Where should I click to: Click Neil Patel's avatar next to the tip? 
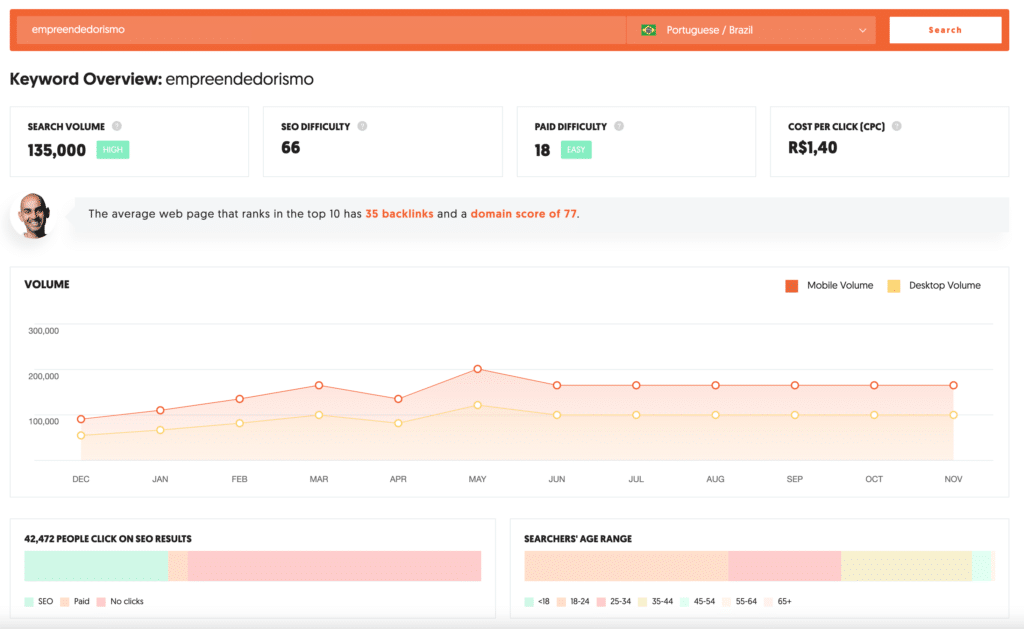coord(34,214)
